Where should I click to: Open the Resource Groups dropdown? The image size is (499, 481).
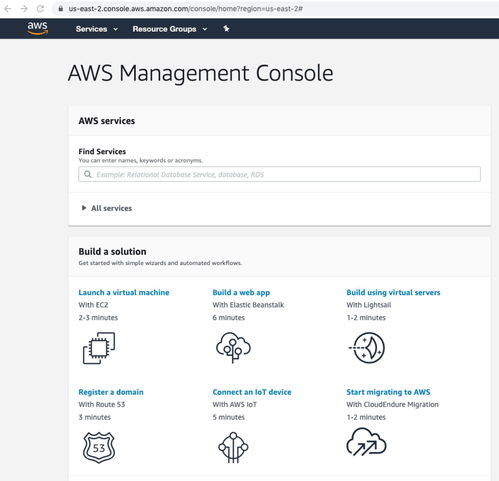pyautogui.click(x=170, y=29)
